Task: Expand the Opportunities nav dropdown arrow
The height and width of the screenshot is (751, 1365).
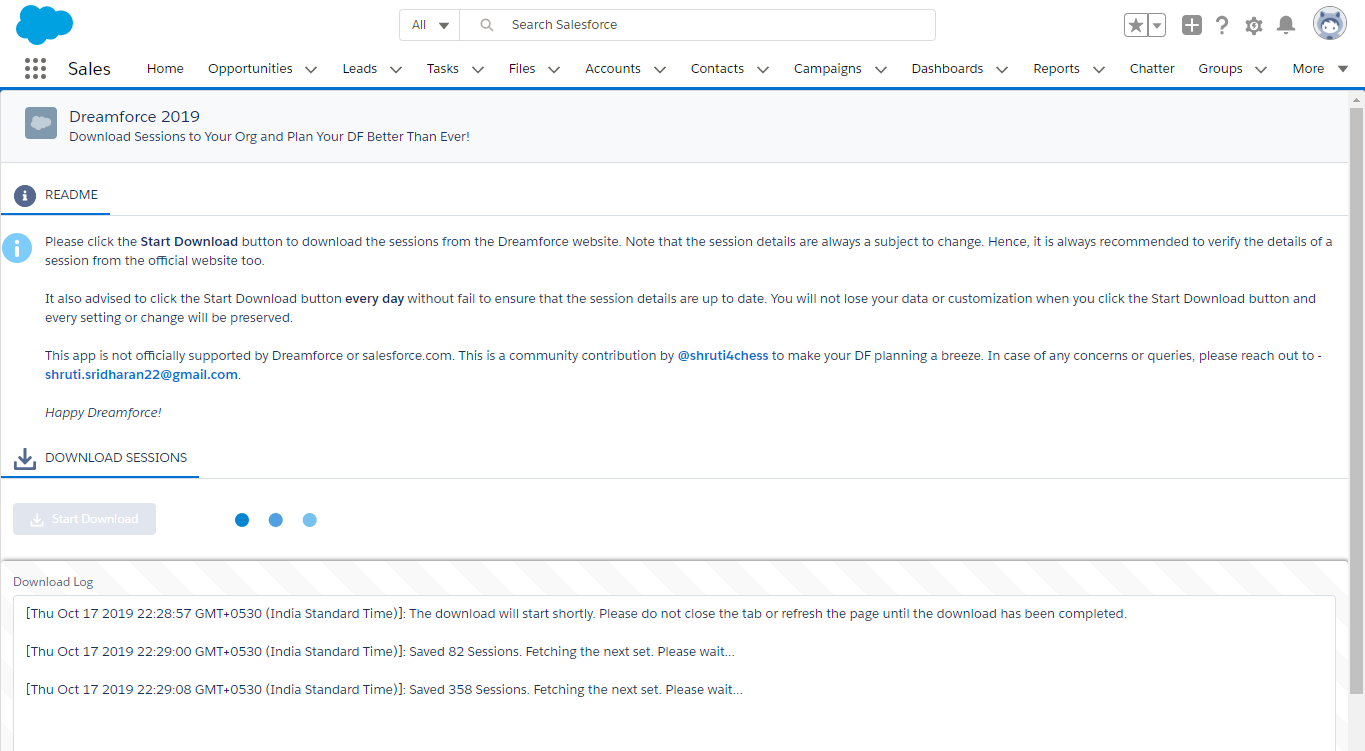Action: (x=311, y=69)
